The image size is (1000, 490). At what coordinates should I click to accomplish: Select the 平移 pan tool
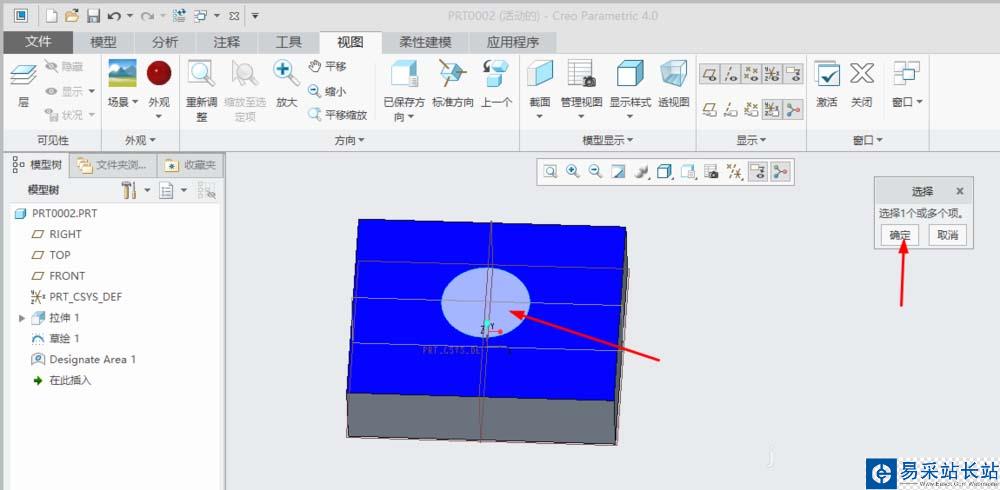[x=328, y=66]
